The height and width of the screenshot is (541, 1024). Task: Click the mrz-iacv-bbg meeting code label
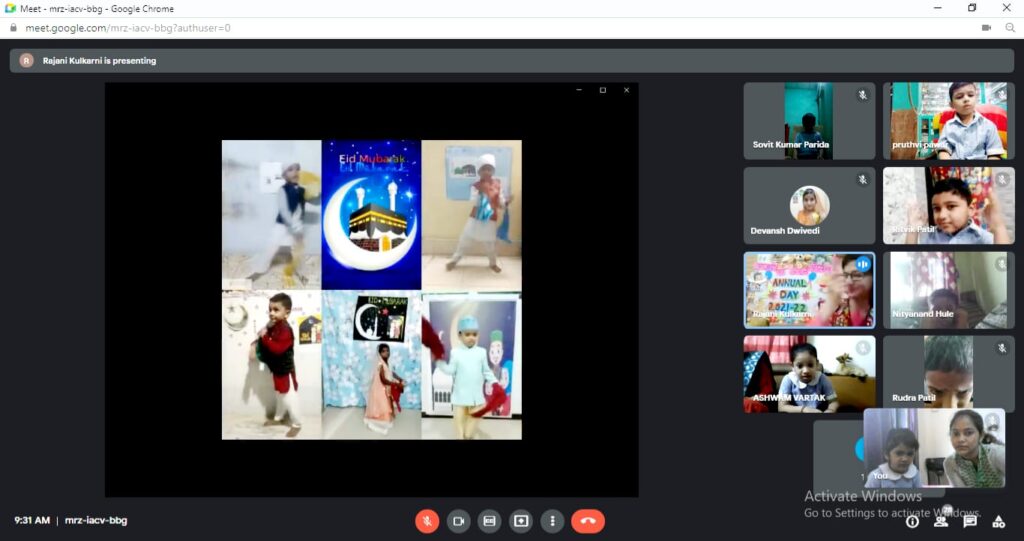tap(96, 521)
